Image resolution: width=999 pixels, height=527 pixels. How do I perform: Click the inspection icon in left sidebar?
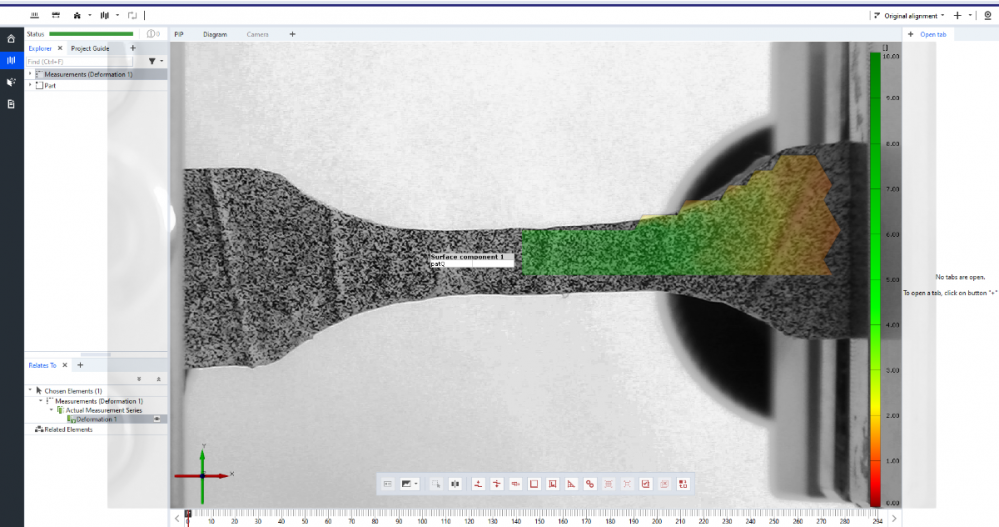(11, 82)
